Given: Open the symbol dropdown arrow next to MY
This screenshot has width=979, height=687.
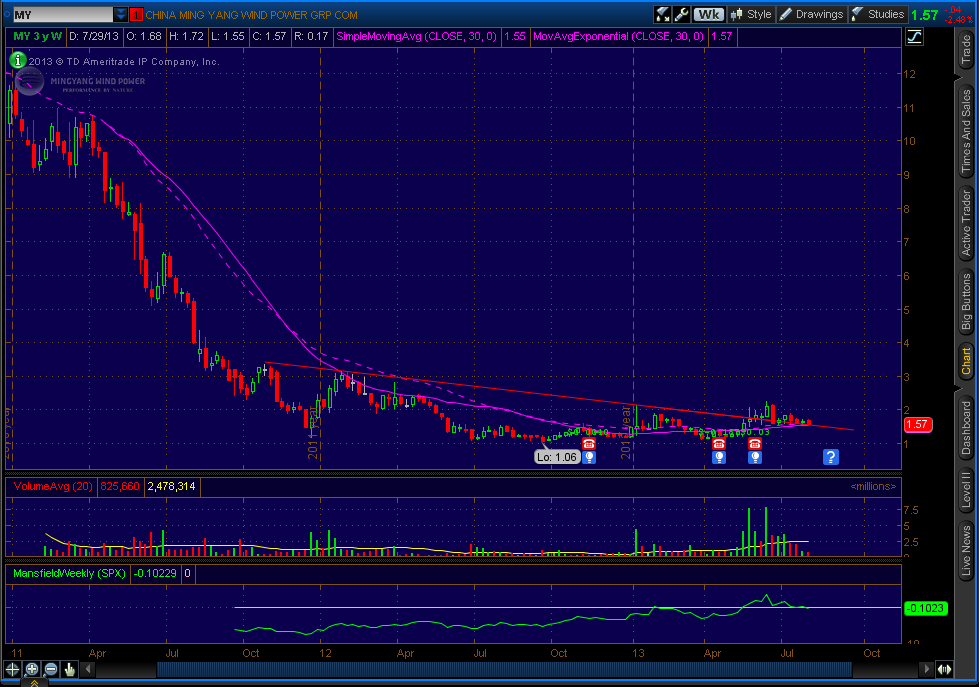Looking at the screenshot, I should tap(121, 15).
